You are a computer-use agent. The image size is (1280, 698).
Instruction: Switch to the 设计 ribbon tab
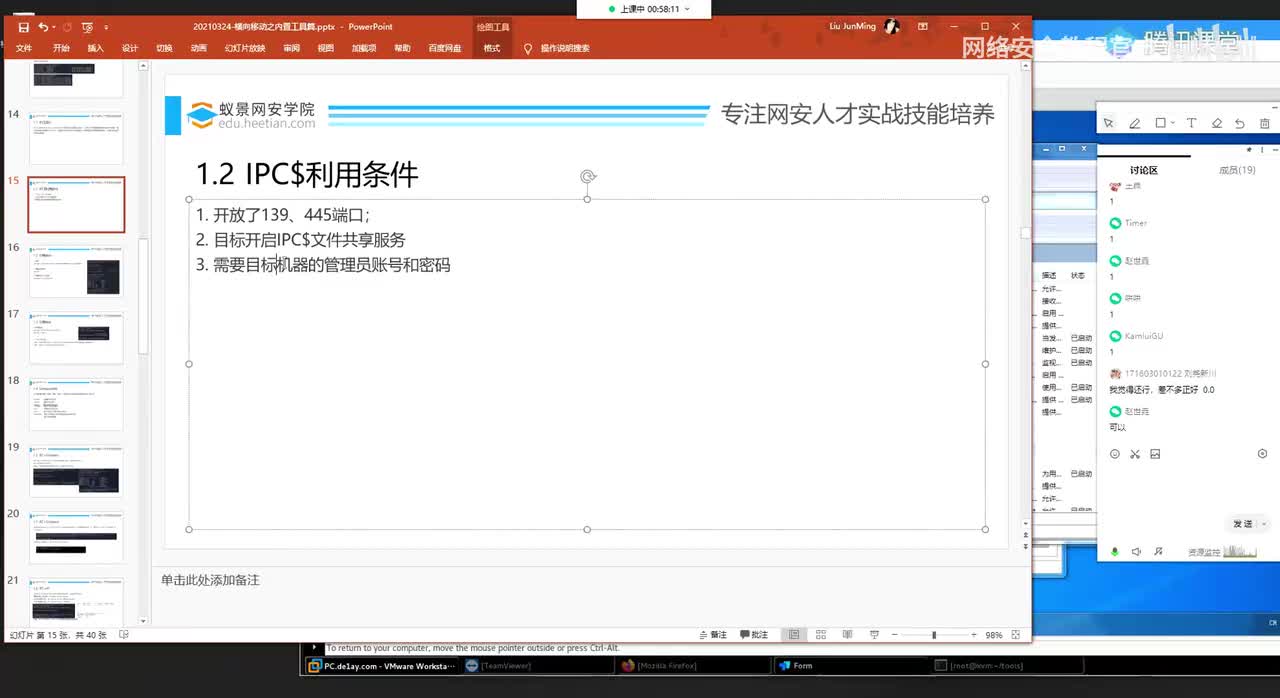click(130, 48)
